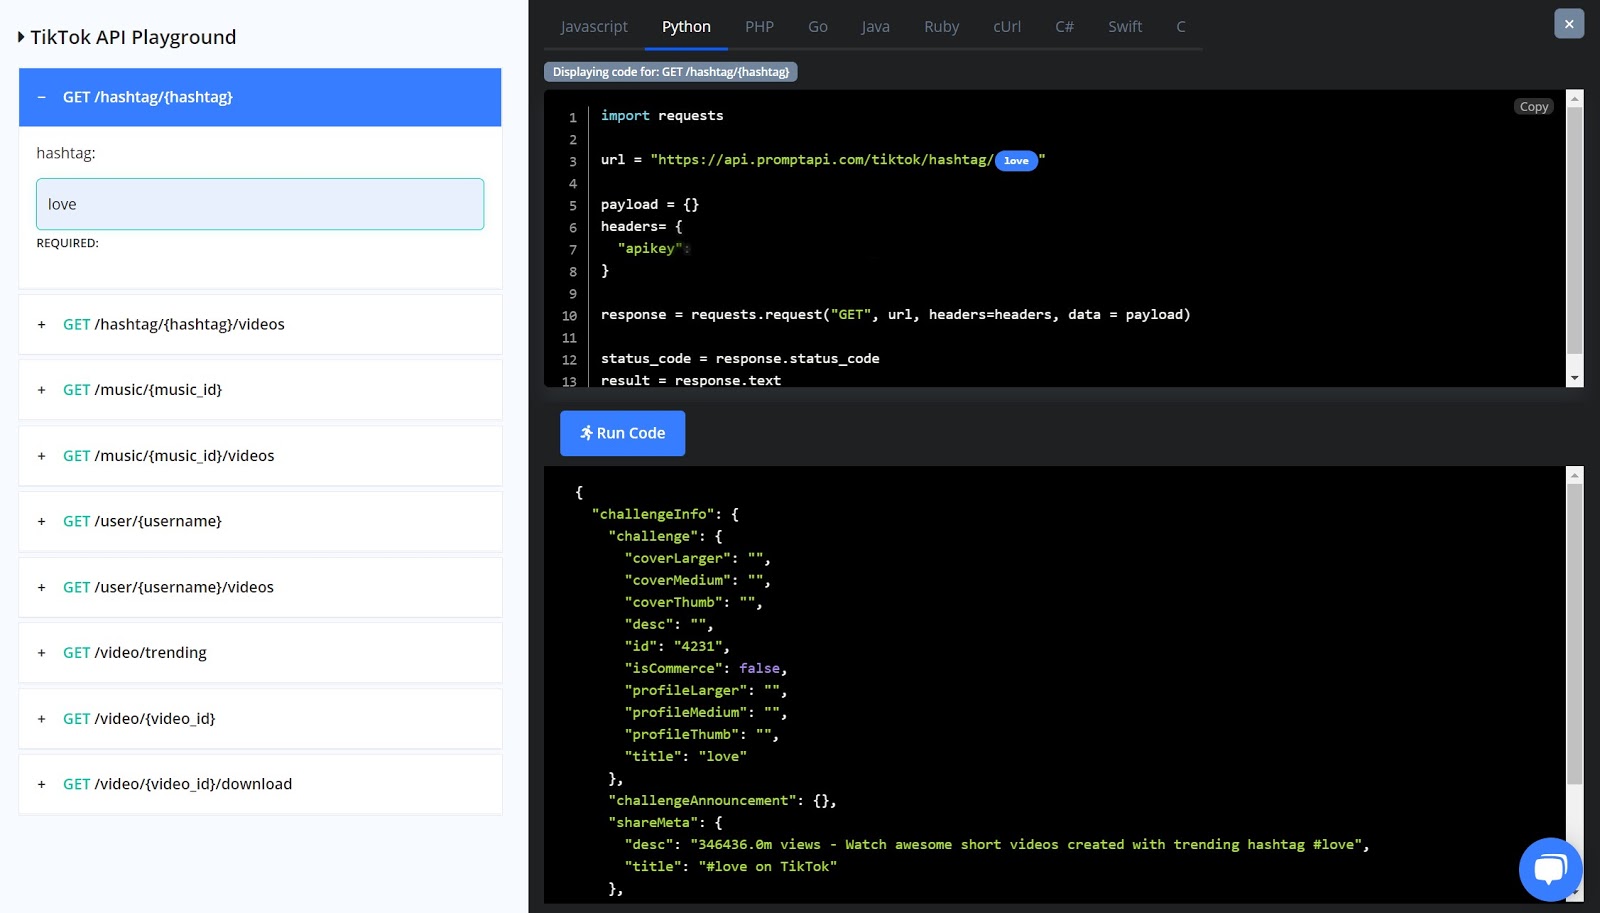Click the 'payload = {}' code line
The image size is (1600, 913).
click(650, 205)
